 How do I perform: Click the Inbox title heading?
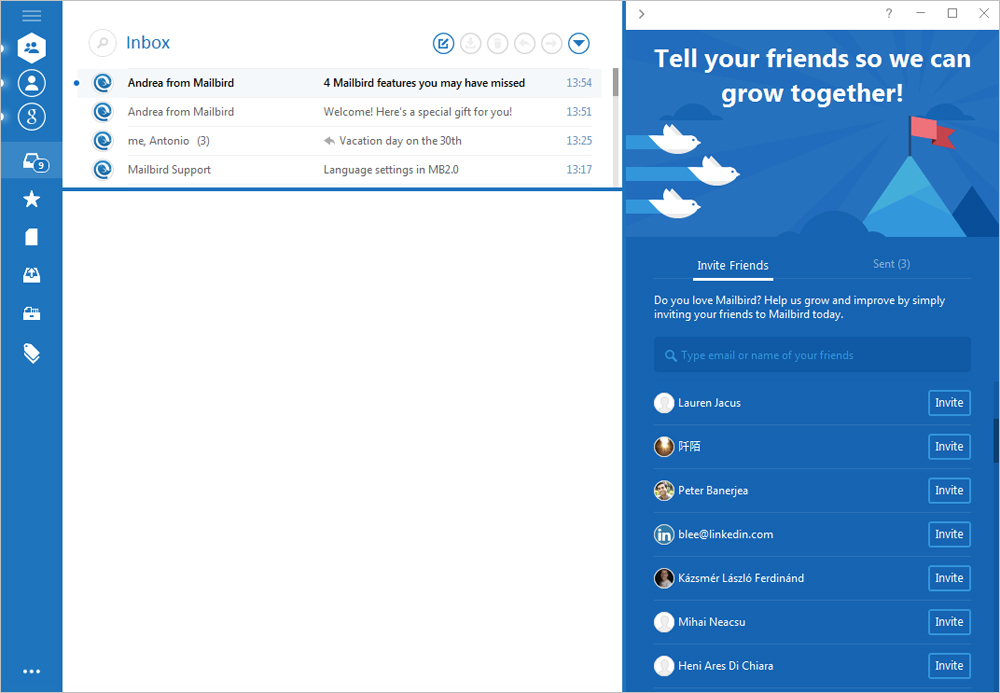point(148,43)
